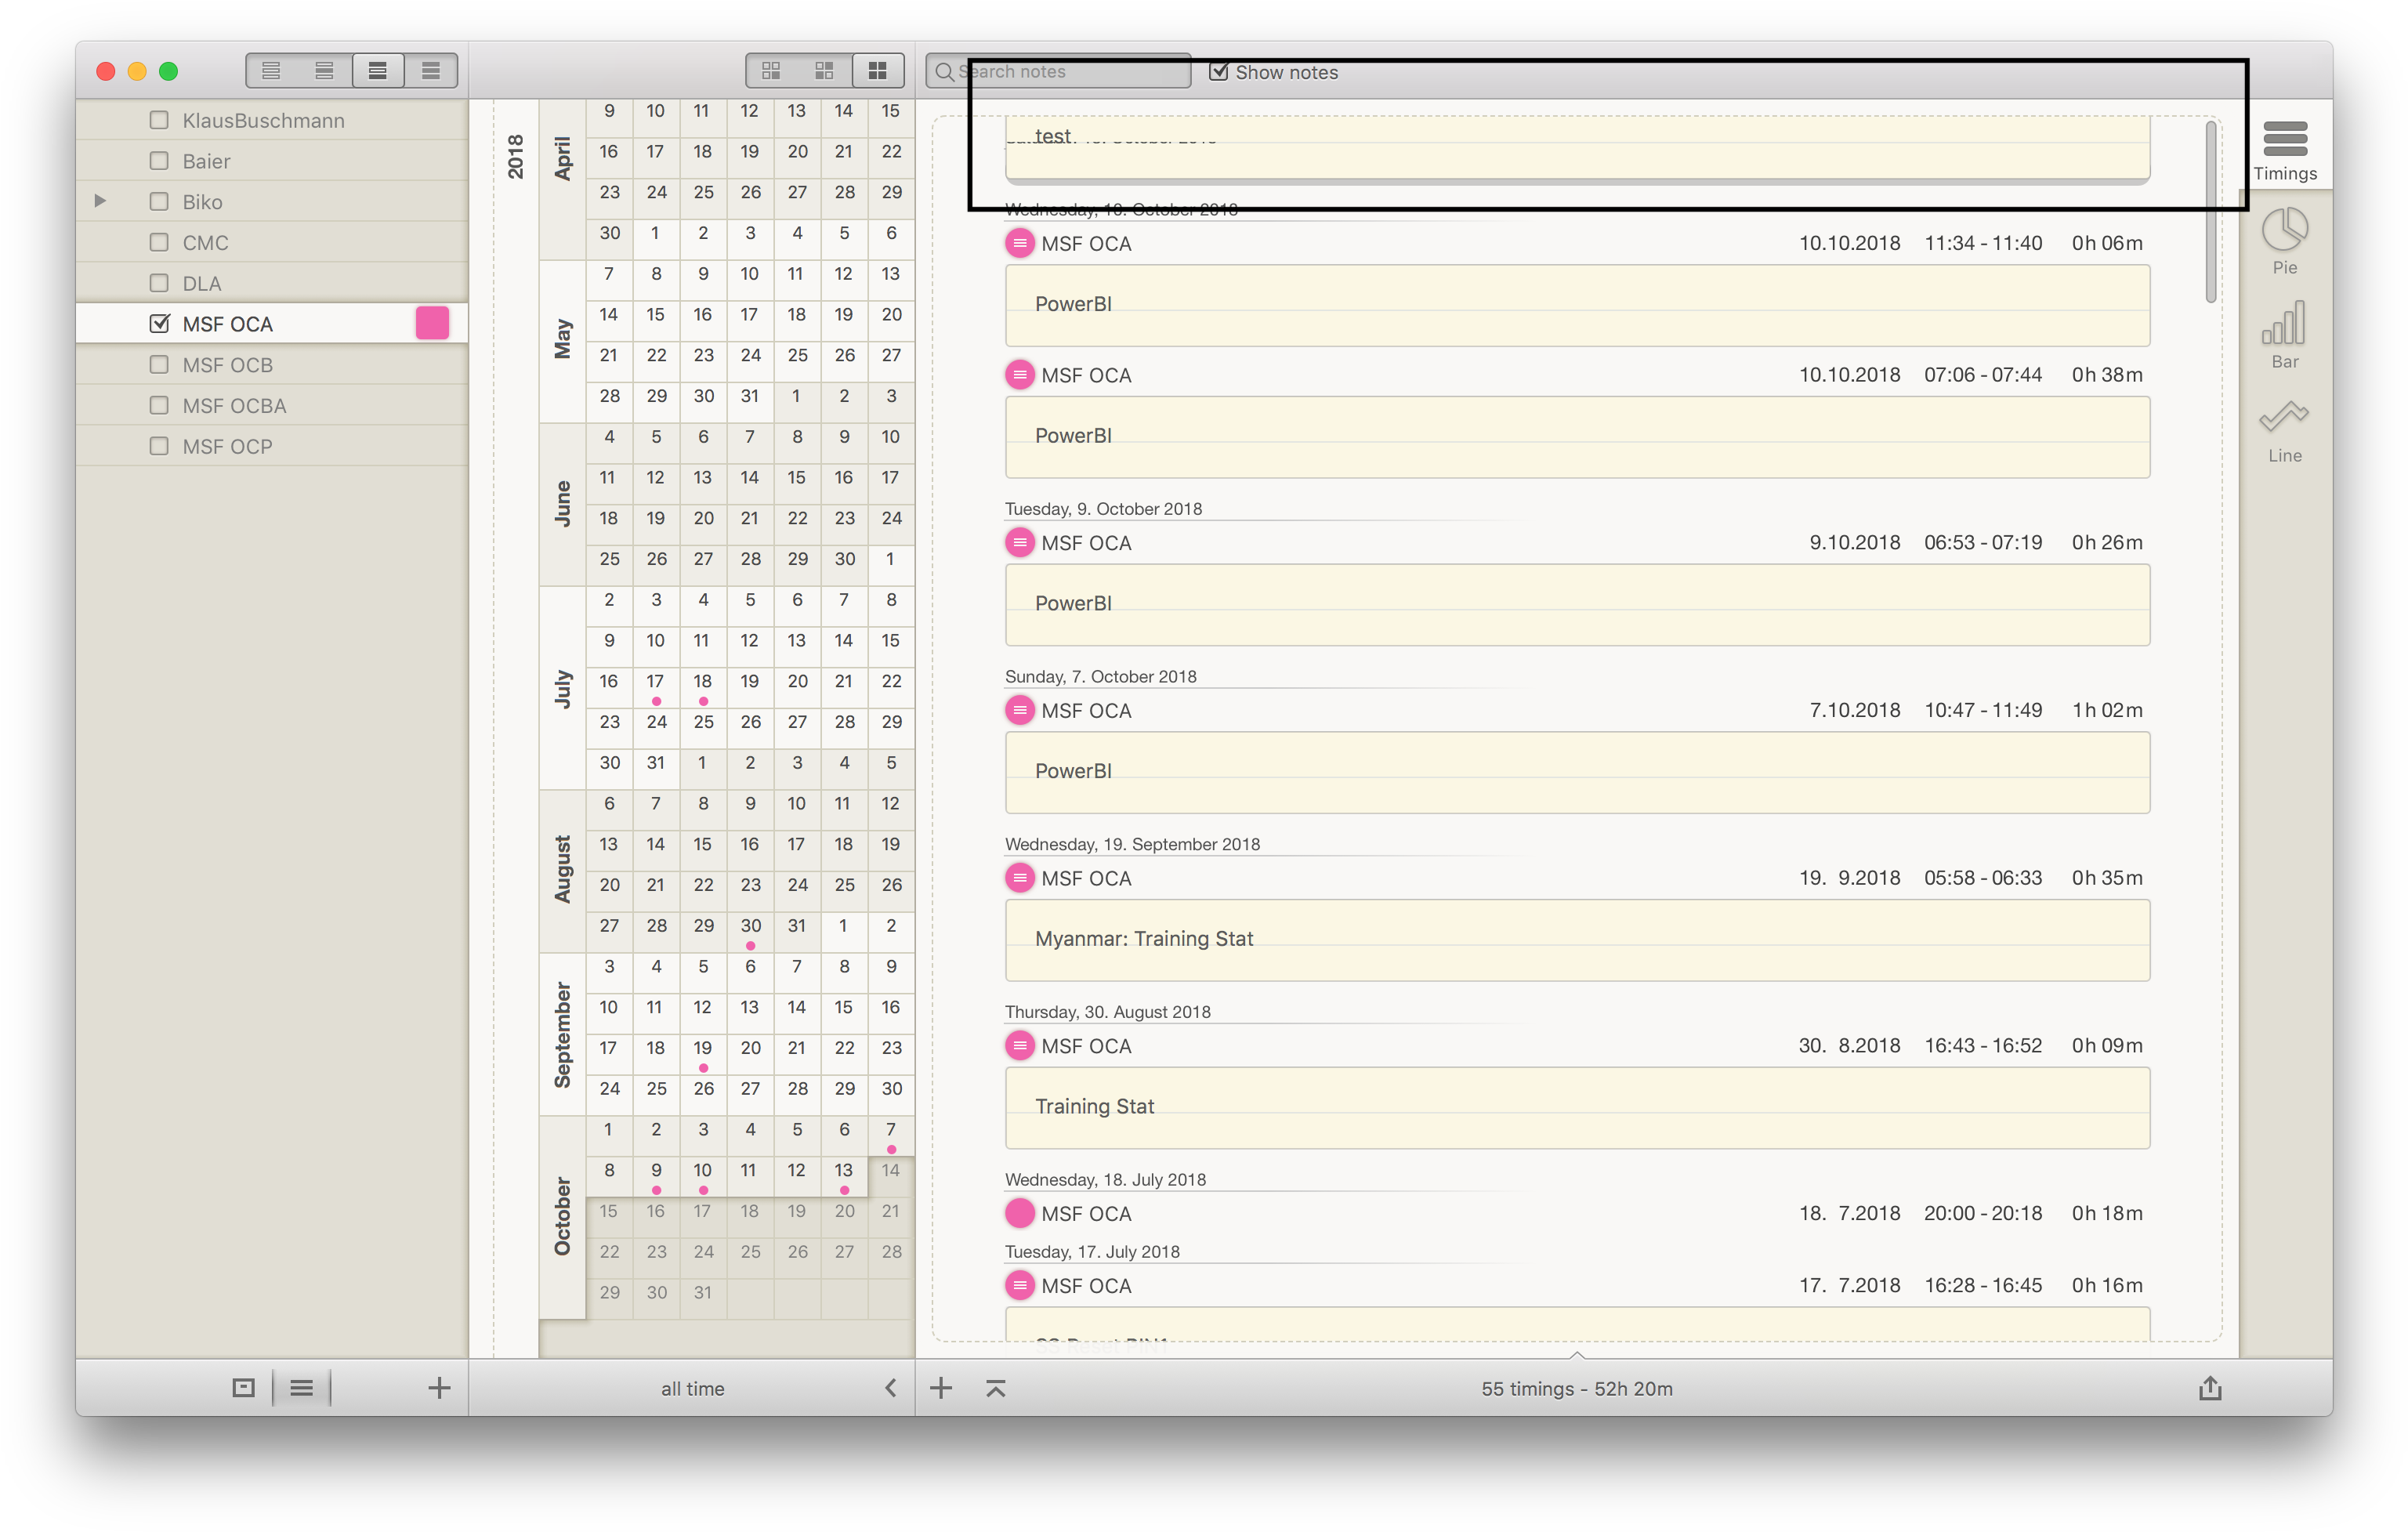Viewport: 2408px width, 1532px height.
Task: Add a new timing entry with plus
Action: tap(941, 1388)
